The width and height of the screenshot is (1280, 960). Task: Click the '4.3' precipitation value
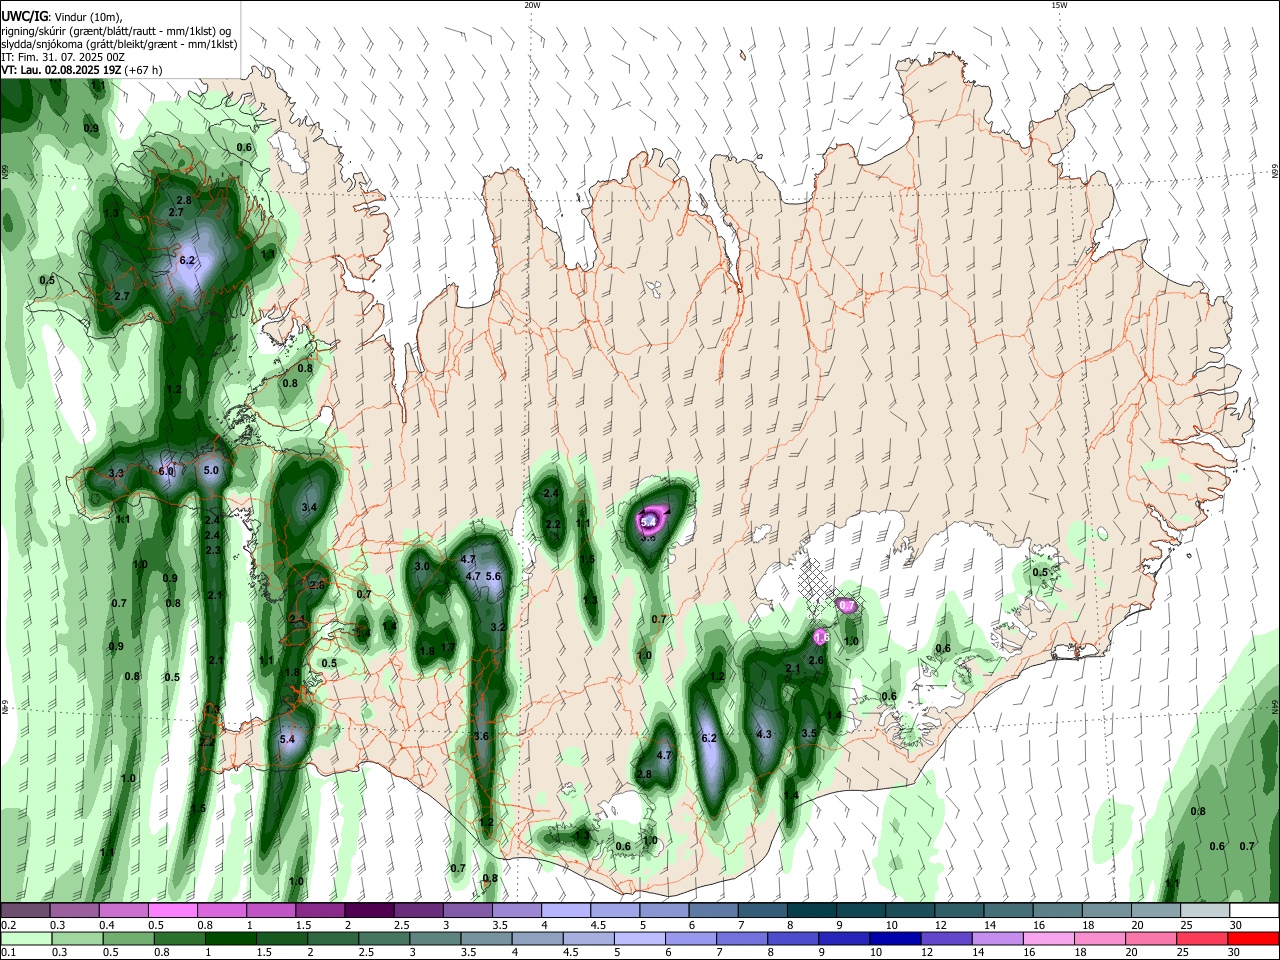[764, 734]
